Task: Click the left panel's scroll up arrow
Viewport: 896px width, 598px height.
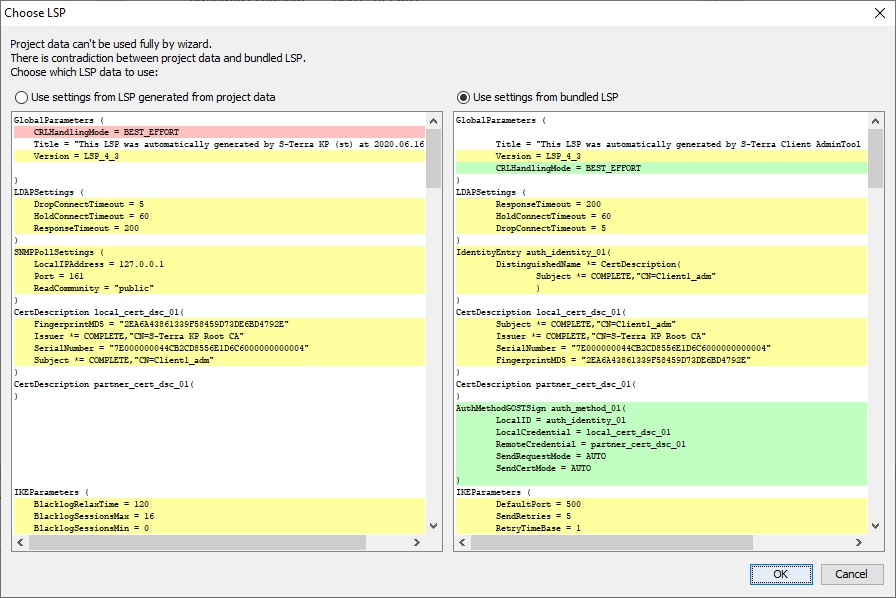Action: click(x=434, y=120)
